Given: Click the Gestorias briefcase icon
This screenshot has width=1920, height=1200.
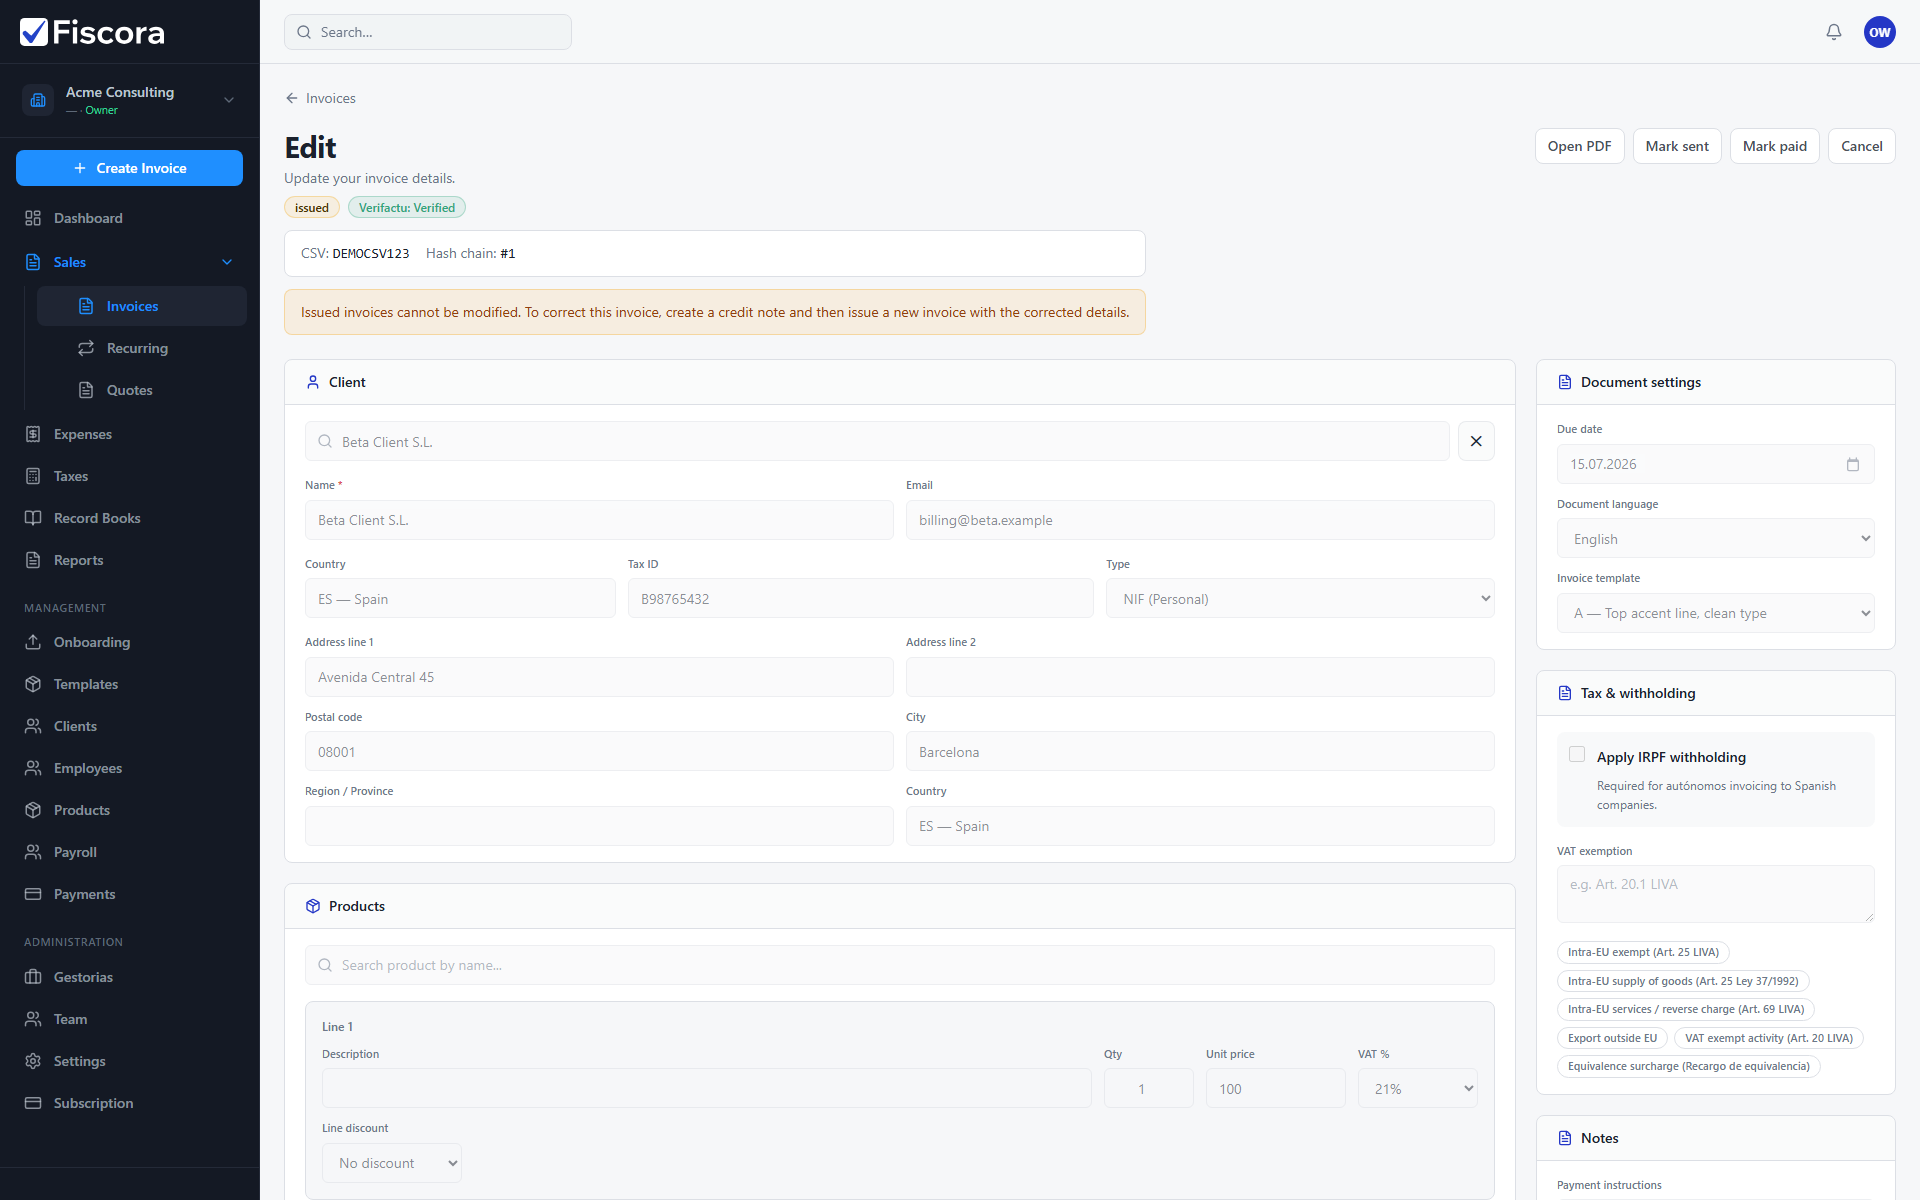Looking at the screenshot, I should [33, 977].
